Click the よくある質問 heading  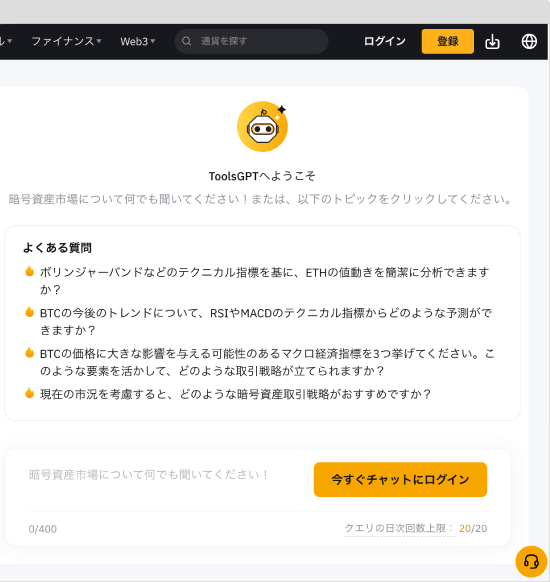[57, 248]
